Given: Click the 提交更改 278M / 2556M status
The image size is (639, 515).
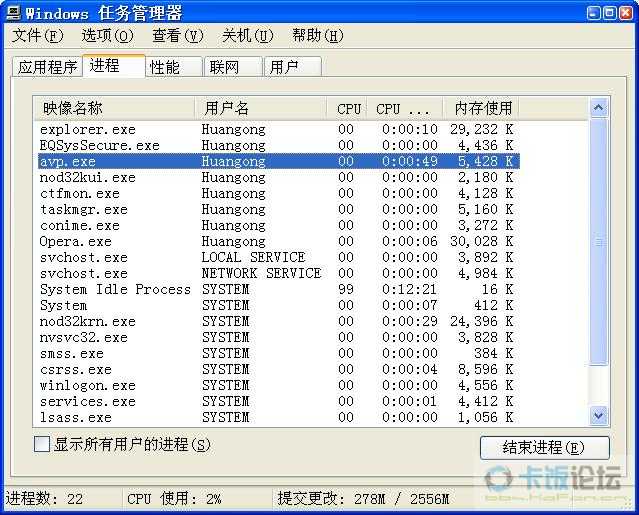Looking at the screenshot, I should pos(363,499).
